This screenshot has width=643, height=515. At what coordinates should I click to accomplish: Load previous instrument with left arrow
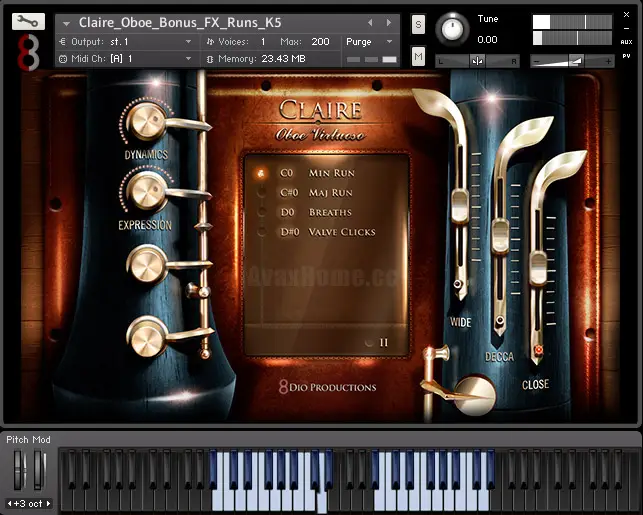370,23
